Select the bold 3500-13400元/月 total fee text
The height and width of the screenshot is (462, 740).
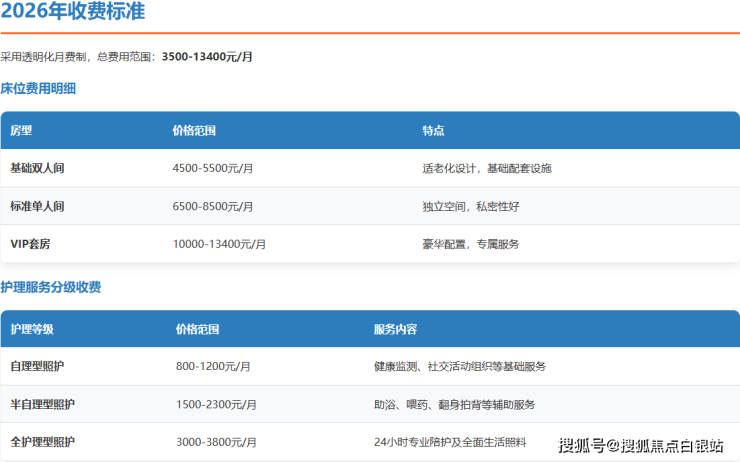point(207,57)
